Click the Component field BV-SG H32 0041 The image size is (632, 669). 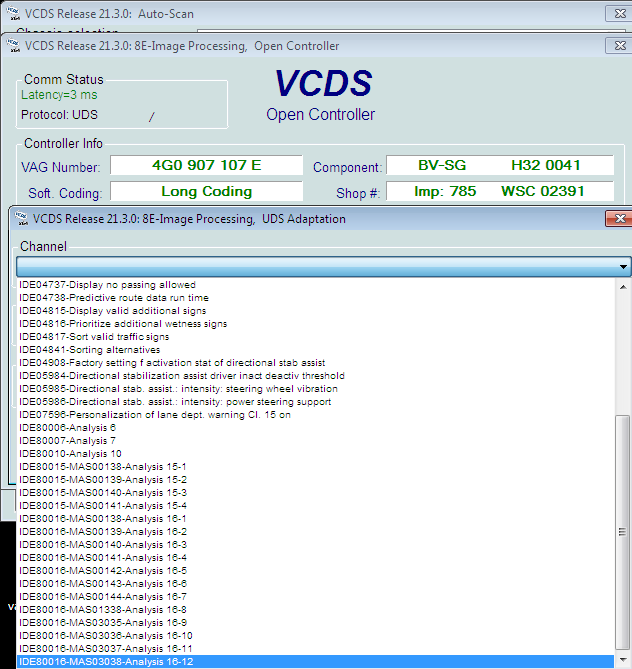500,165
